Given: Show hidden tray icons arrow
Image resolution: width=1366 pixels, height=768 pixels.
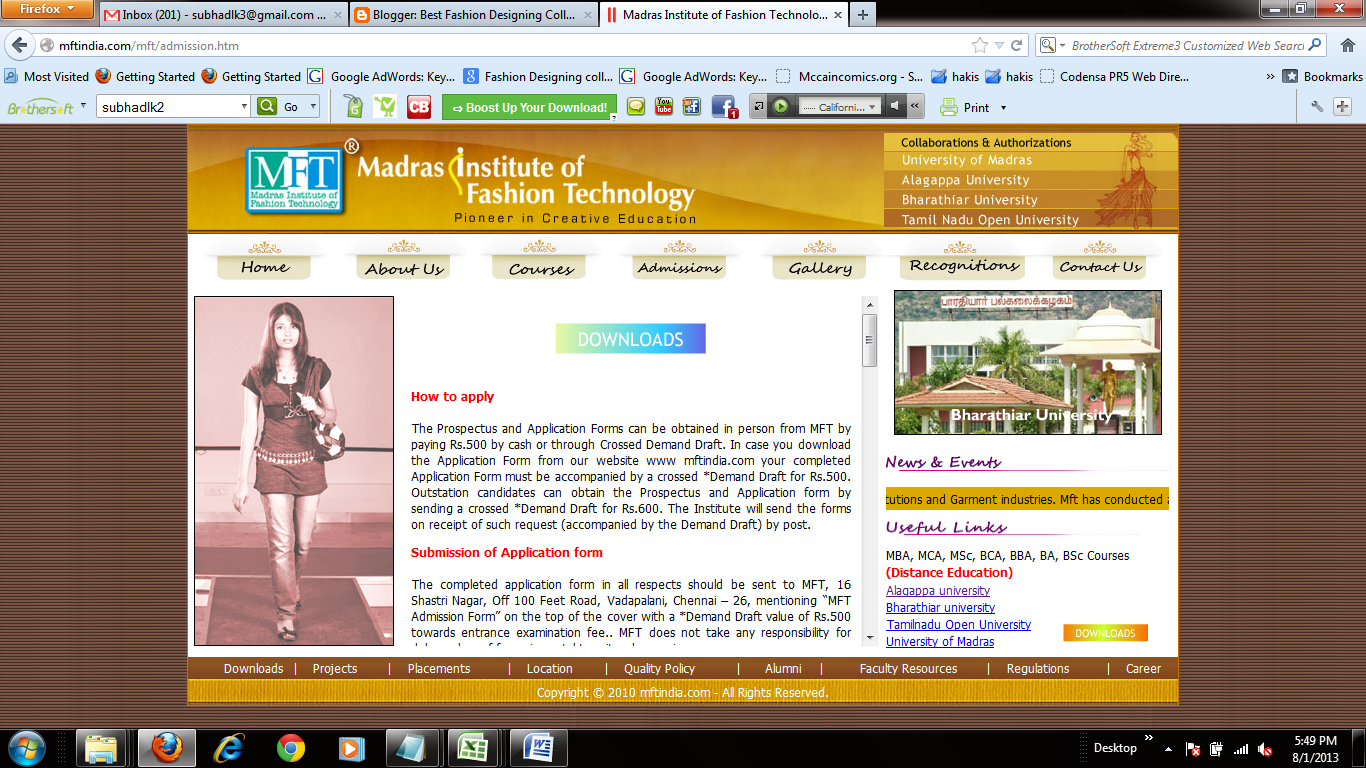Looking at the screenshot, I should click(1168, 748).
